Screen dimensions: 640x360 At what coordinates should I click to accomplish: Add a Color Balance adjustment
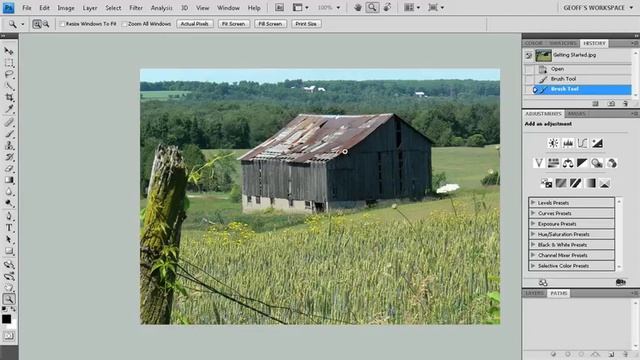568,163
